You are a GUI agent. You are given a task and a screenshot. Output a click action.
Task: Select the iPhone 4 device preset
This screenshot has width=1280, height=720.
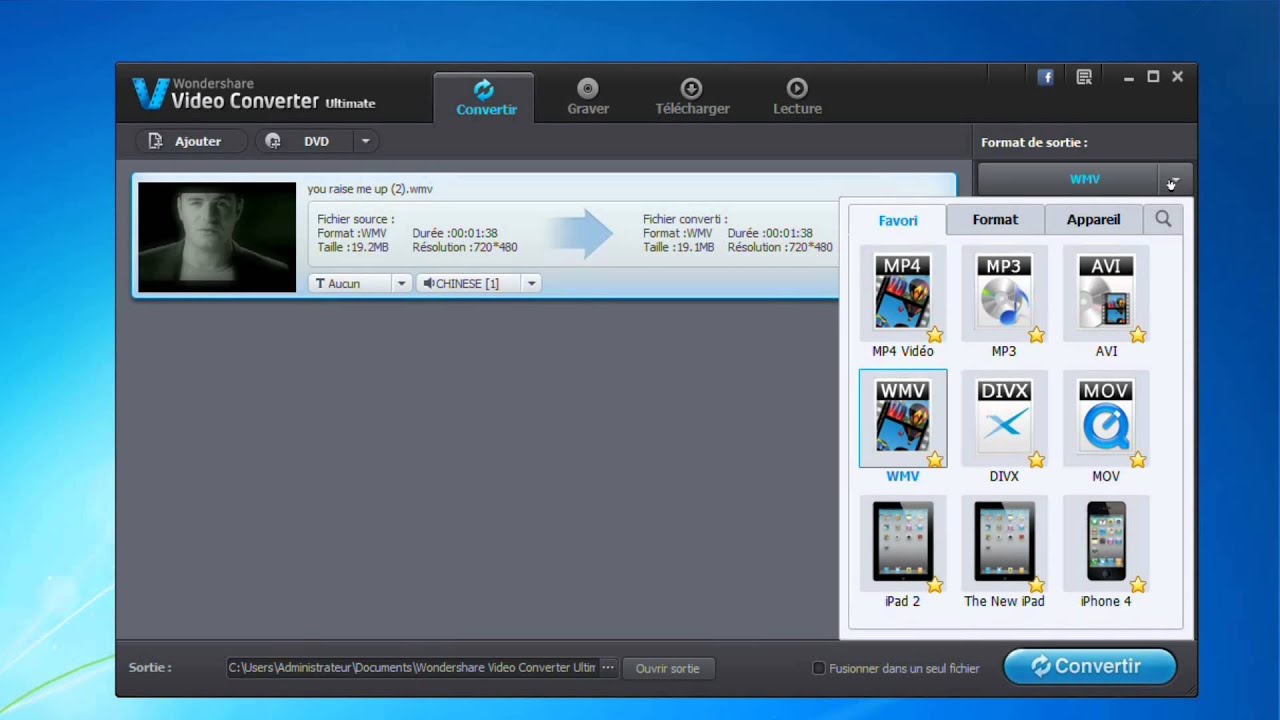tap(1106, 542)
